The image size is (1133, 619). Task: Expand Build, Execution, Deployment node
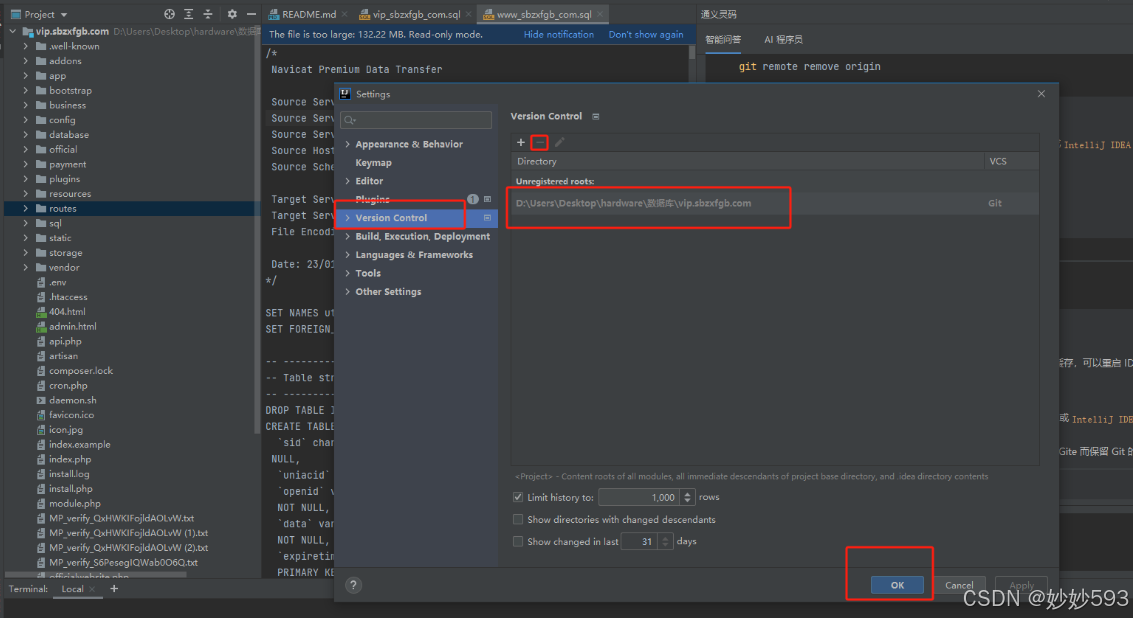click(348, 237)
